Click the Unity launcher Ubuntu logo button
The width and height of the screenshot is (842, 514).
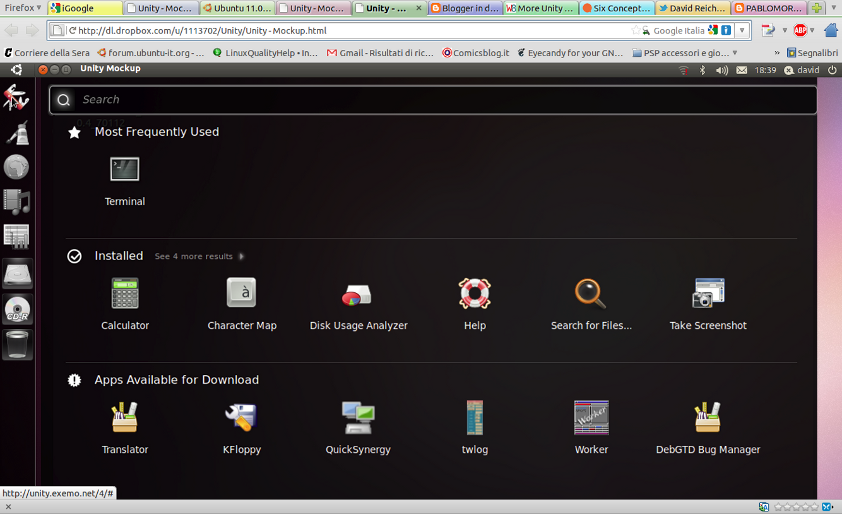17,69
